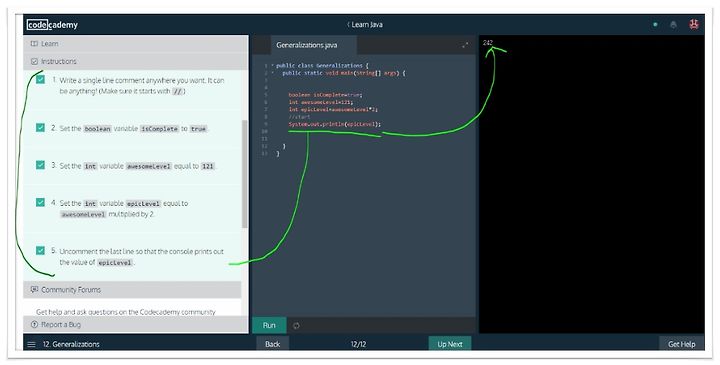Click the Community Forums chat icon

[34, 290]
